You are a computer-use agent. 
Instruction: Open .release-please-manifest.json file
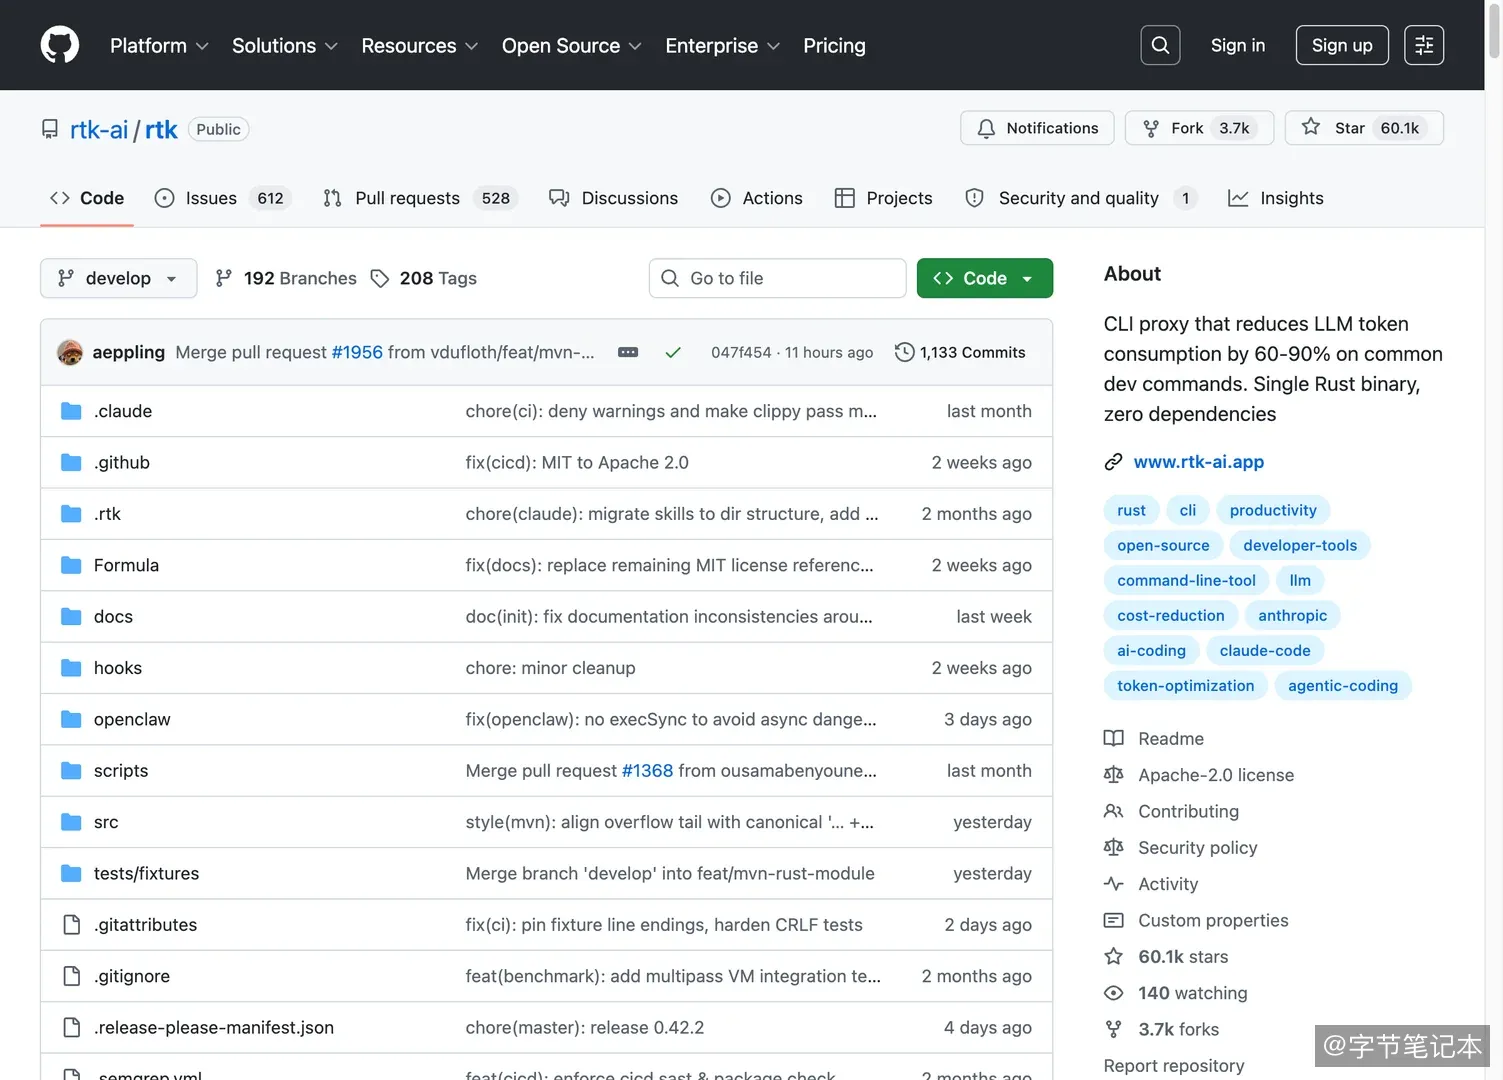(x=214, y=1028)
